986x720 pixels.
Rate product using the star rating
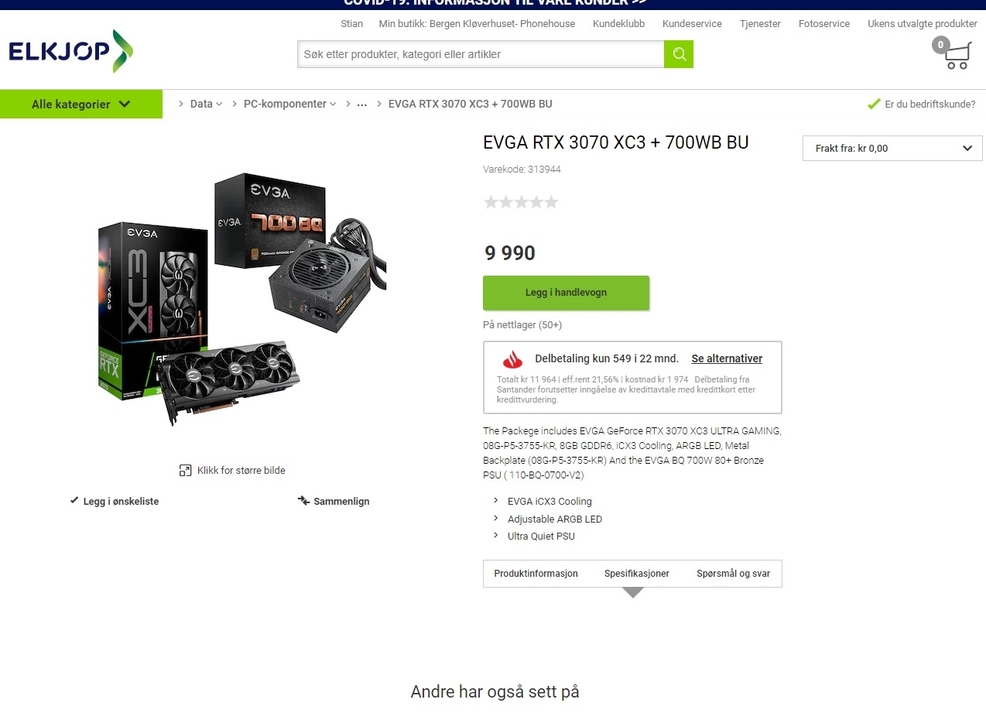coord(521,202)
